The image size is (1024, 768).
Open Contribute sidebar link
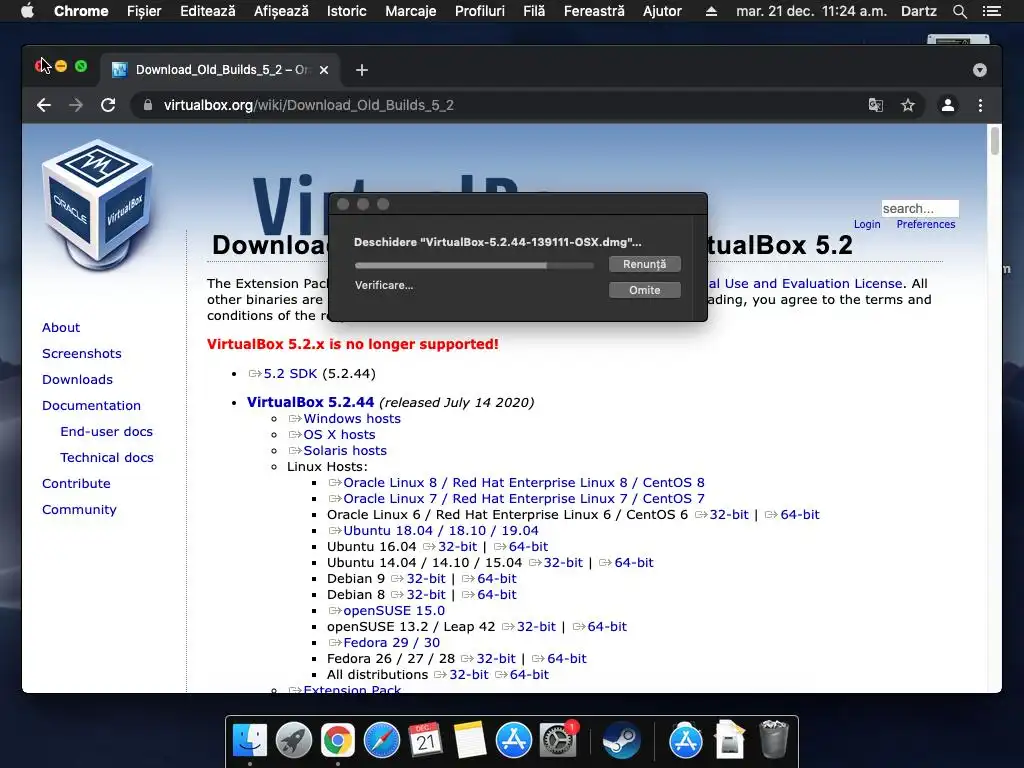point(76,484)
